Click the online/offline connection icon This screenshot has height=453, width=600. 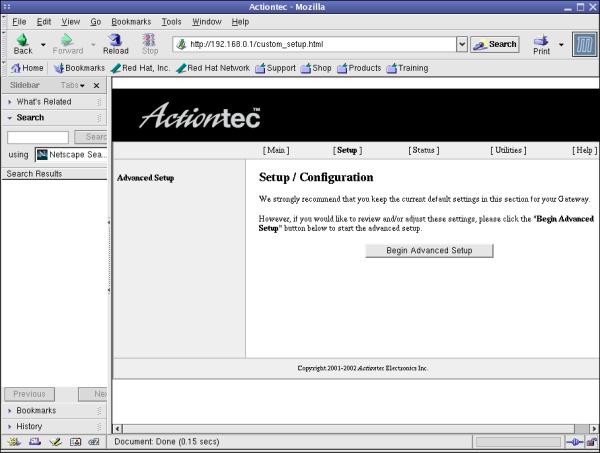[575, 442]
